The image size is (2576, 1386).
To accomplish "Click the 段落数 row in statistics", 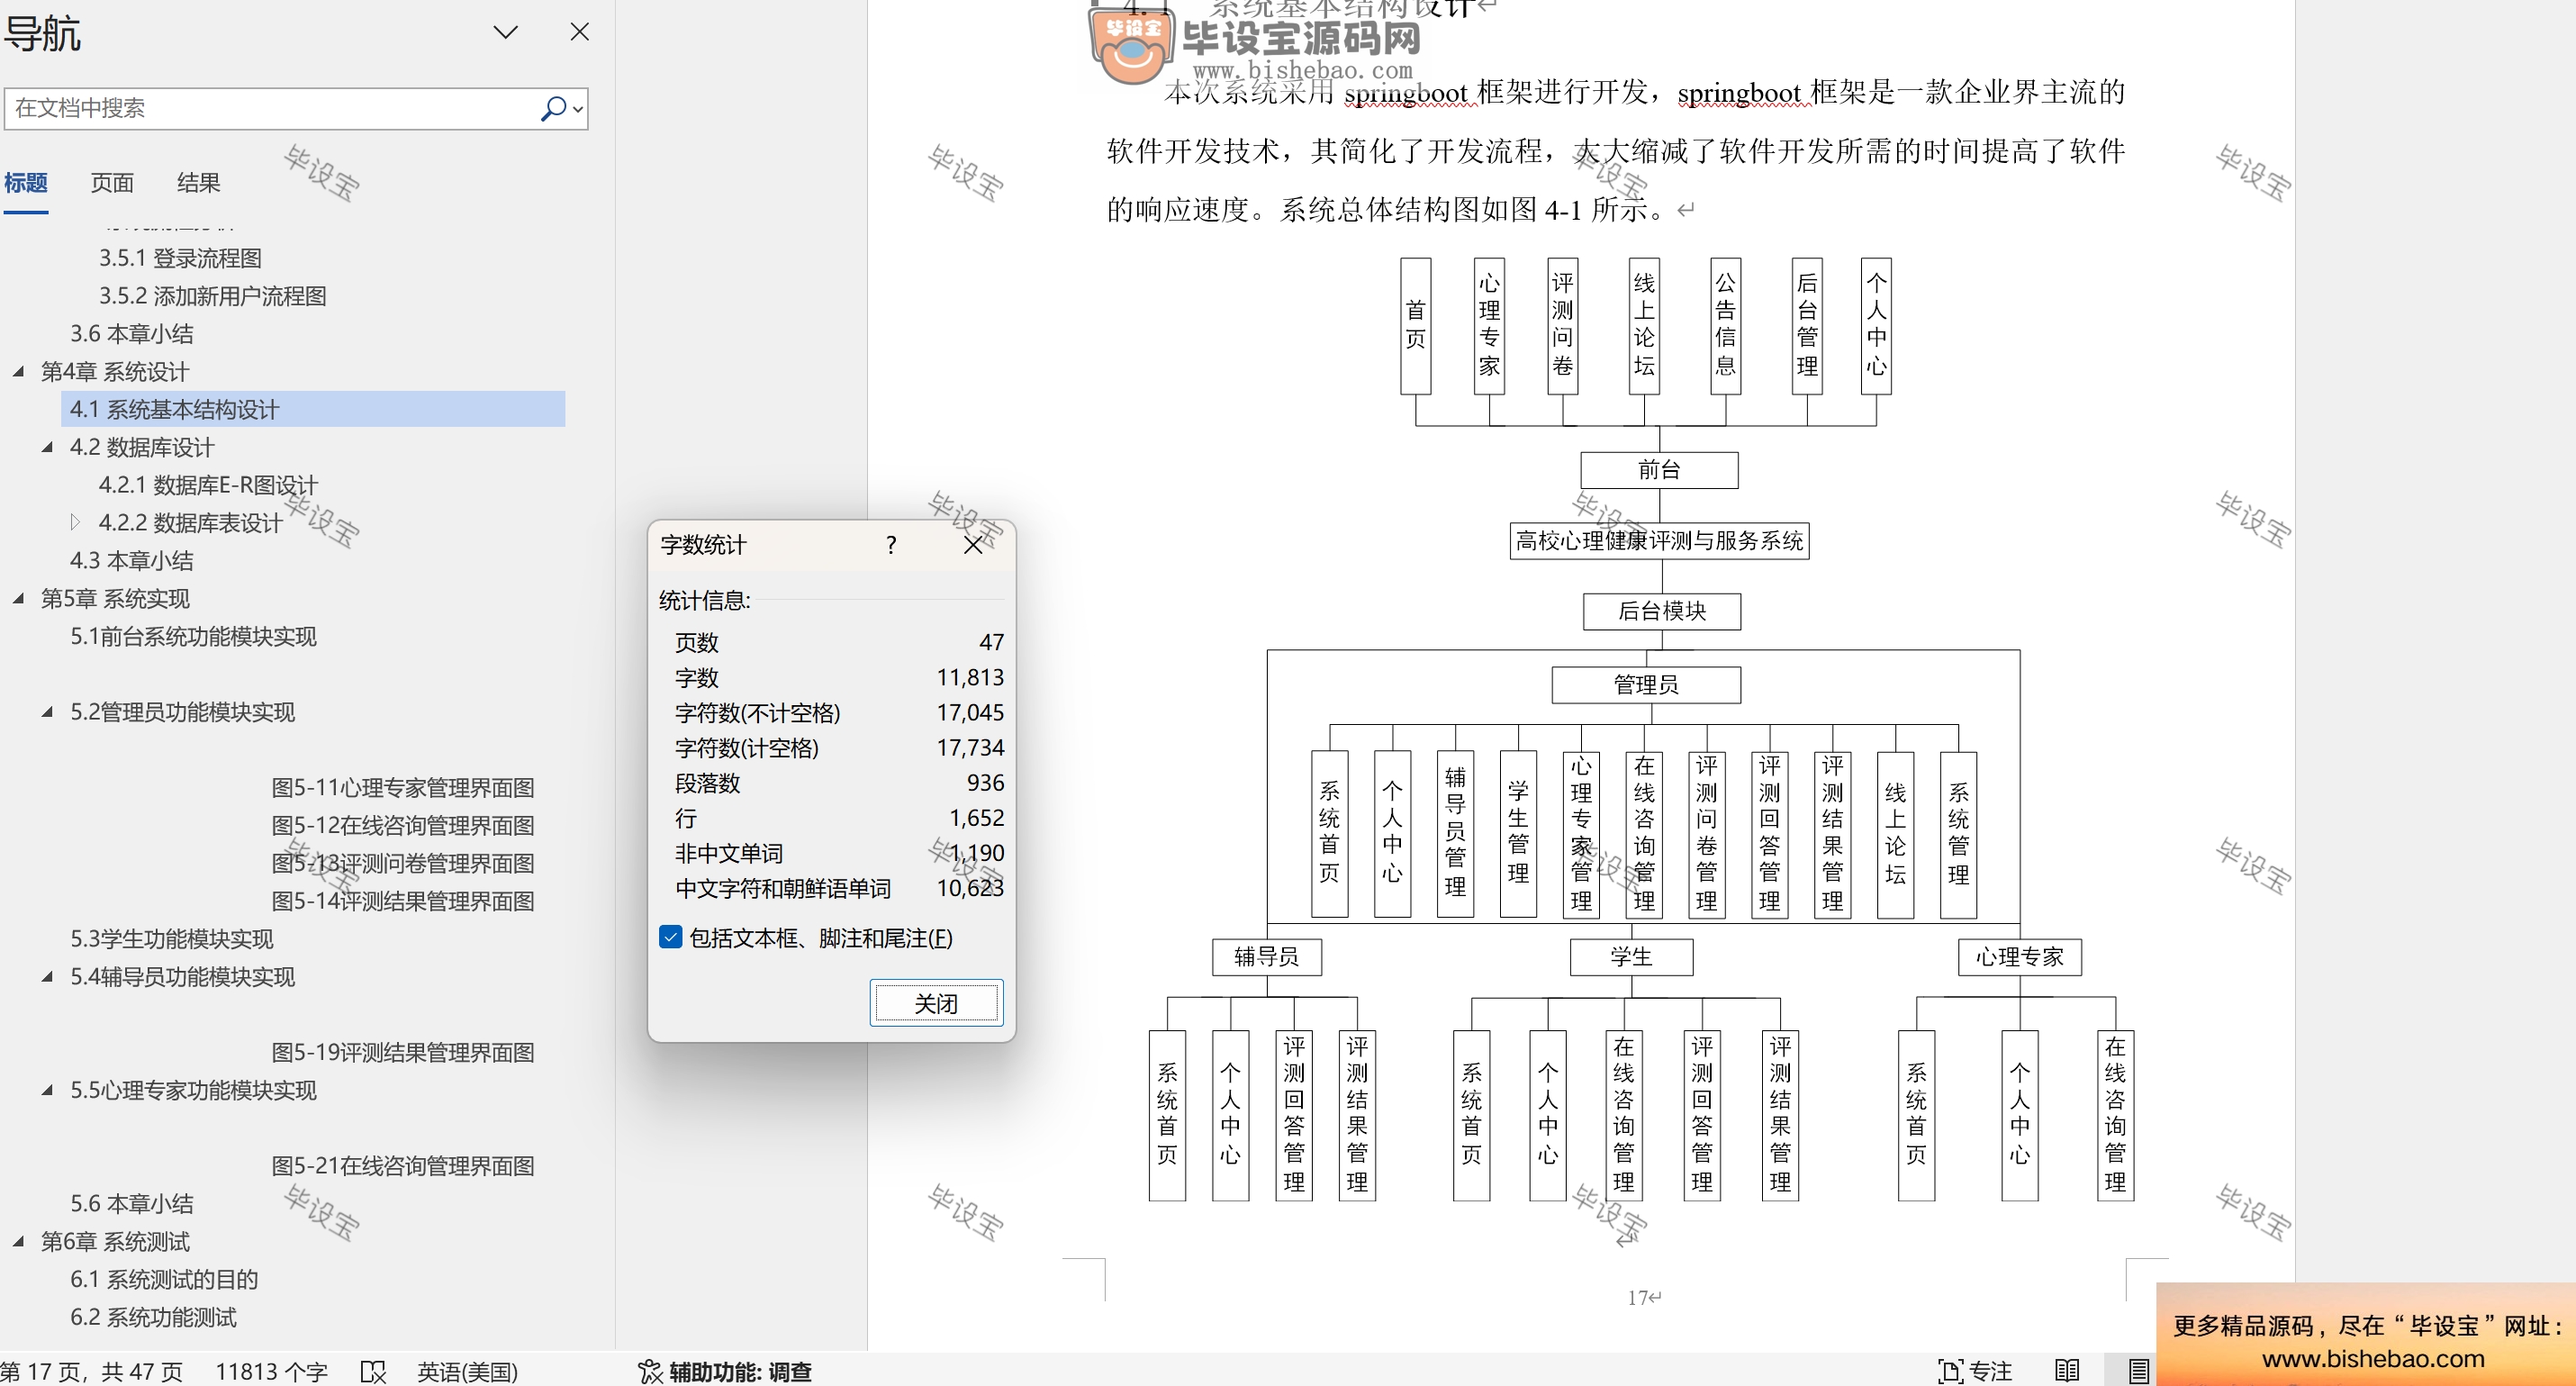I will click(838, 783).
